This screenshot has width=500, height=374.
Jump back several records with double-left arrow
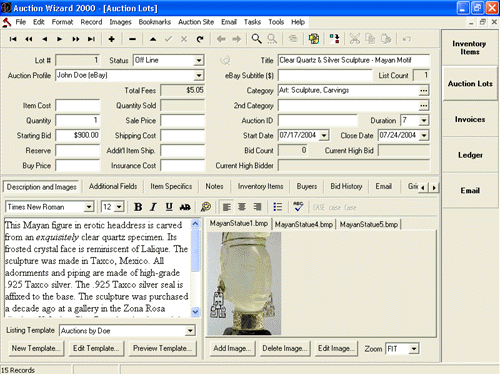point(29,39)
